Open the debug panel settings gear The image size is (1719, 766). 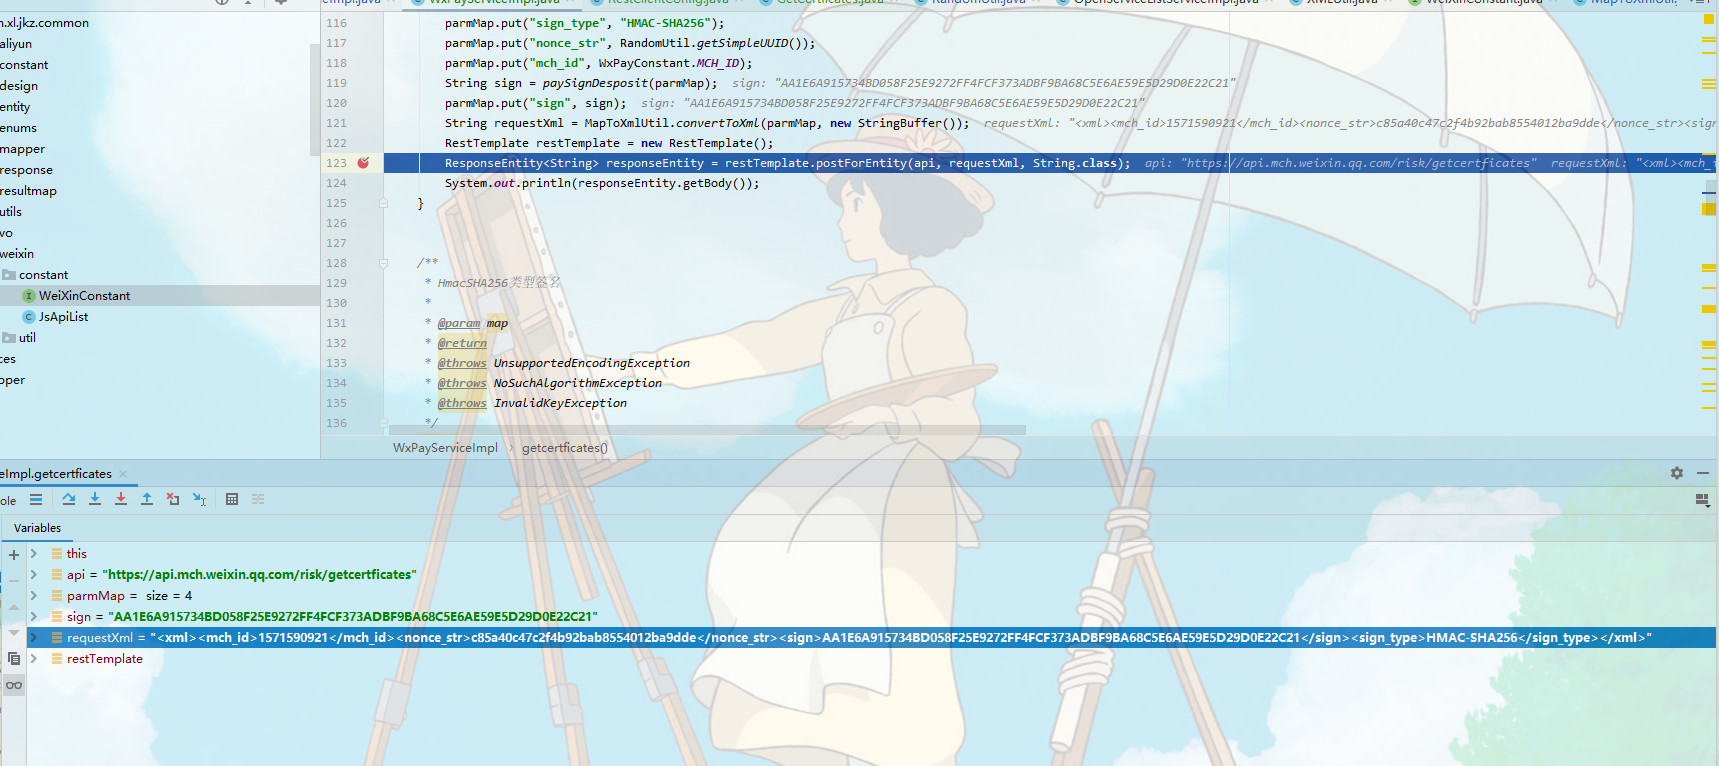pos(1677,473)
